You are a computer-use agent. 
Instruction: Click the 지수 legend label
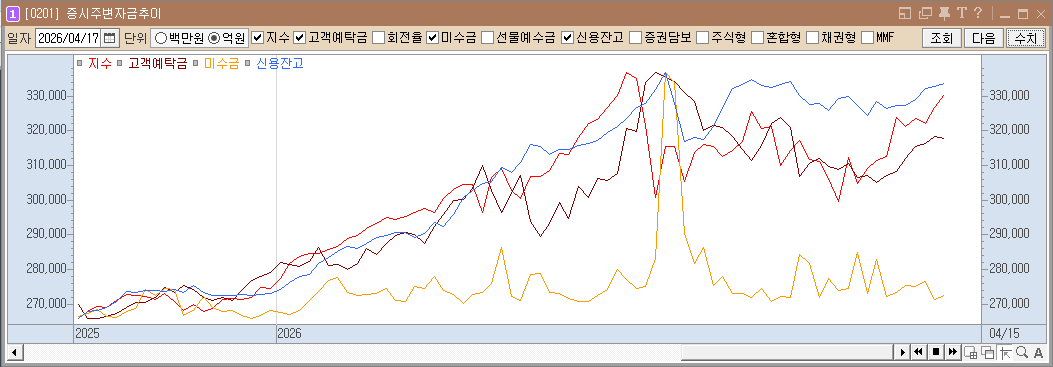pyautogui.click(x=100, y=64)
